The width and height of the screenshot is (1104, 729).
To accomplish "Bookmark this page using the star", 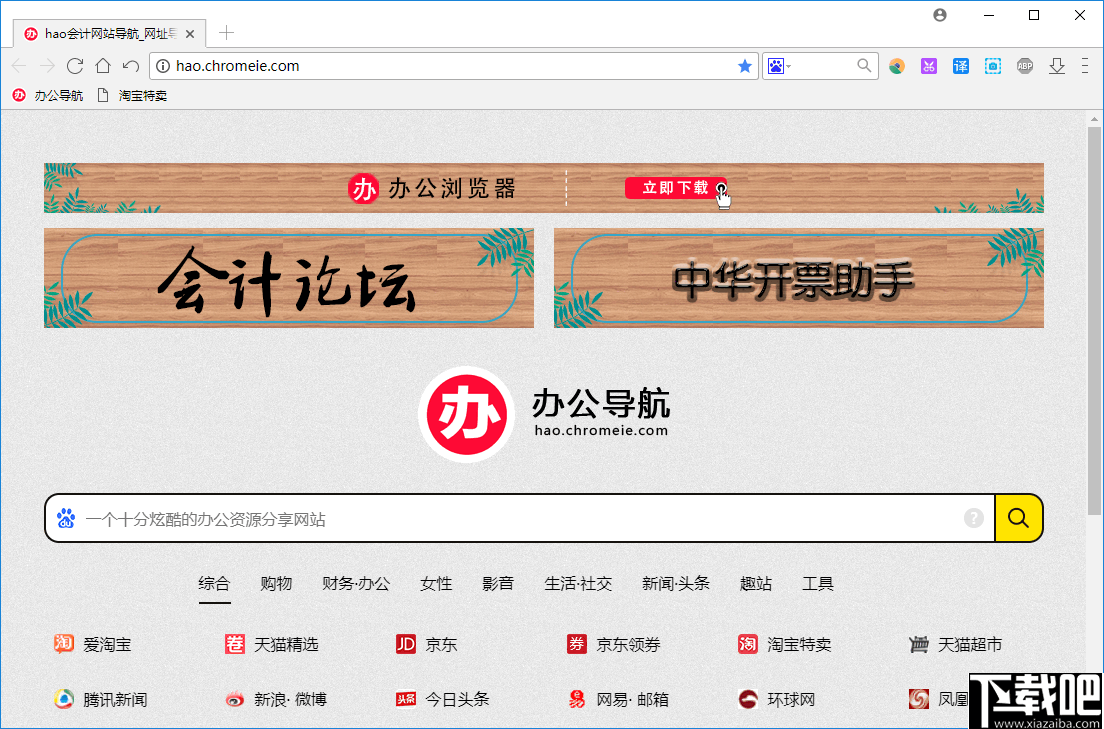I will tap(744, 66).
